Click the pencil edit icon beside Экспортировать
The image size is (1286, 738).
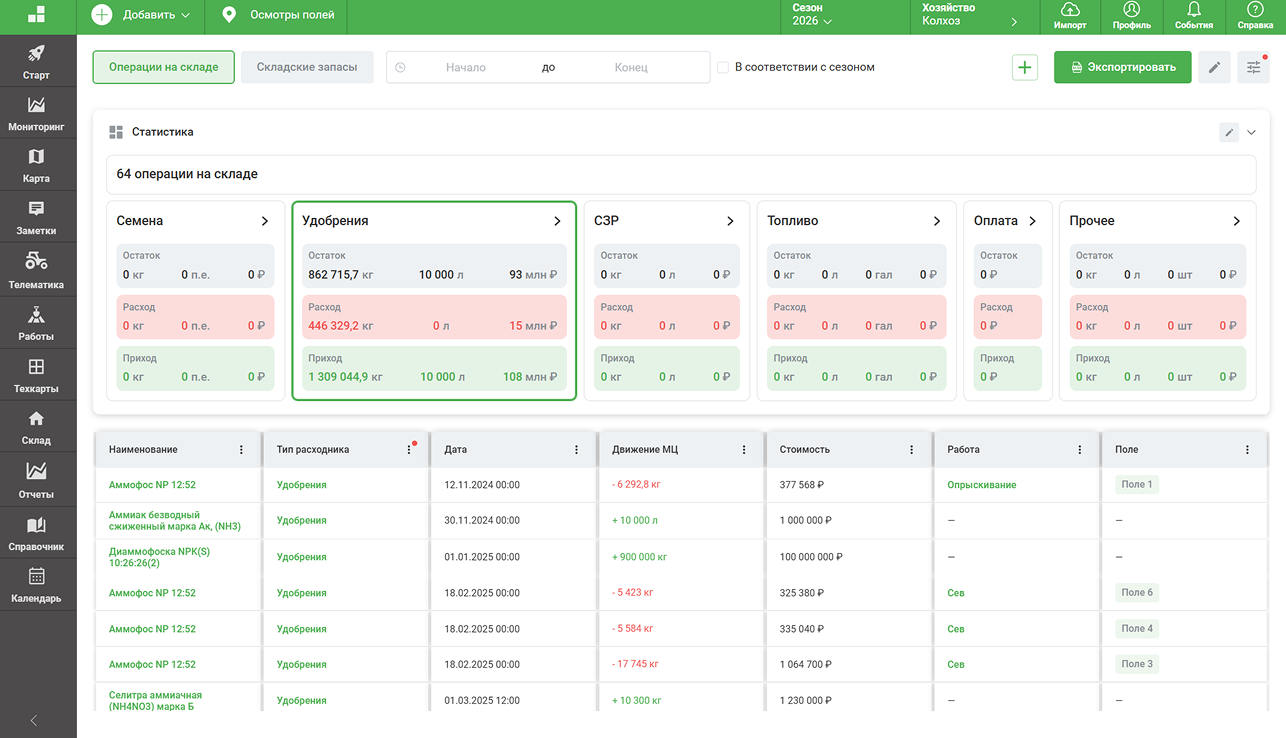[1214, 67]
